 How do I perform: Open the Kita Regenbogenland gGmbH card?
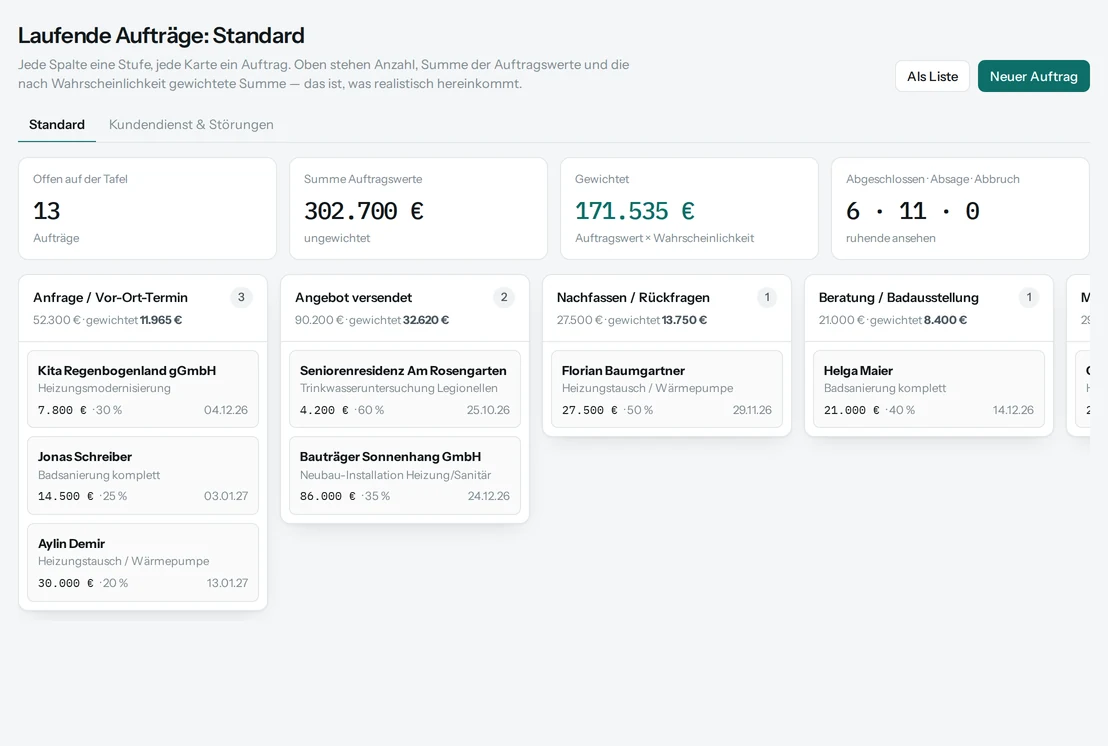coord(143,389)
